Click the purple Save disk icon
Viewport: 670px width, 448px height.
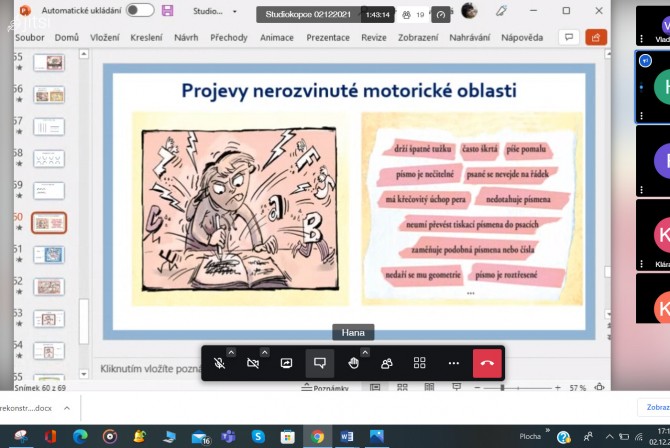point(168,11)
